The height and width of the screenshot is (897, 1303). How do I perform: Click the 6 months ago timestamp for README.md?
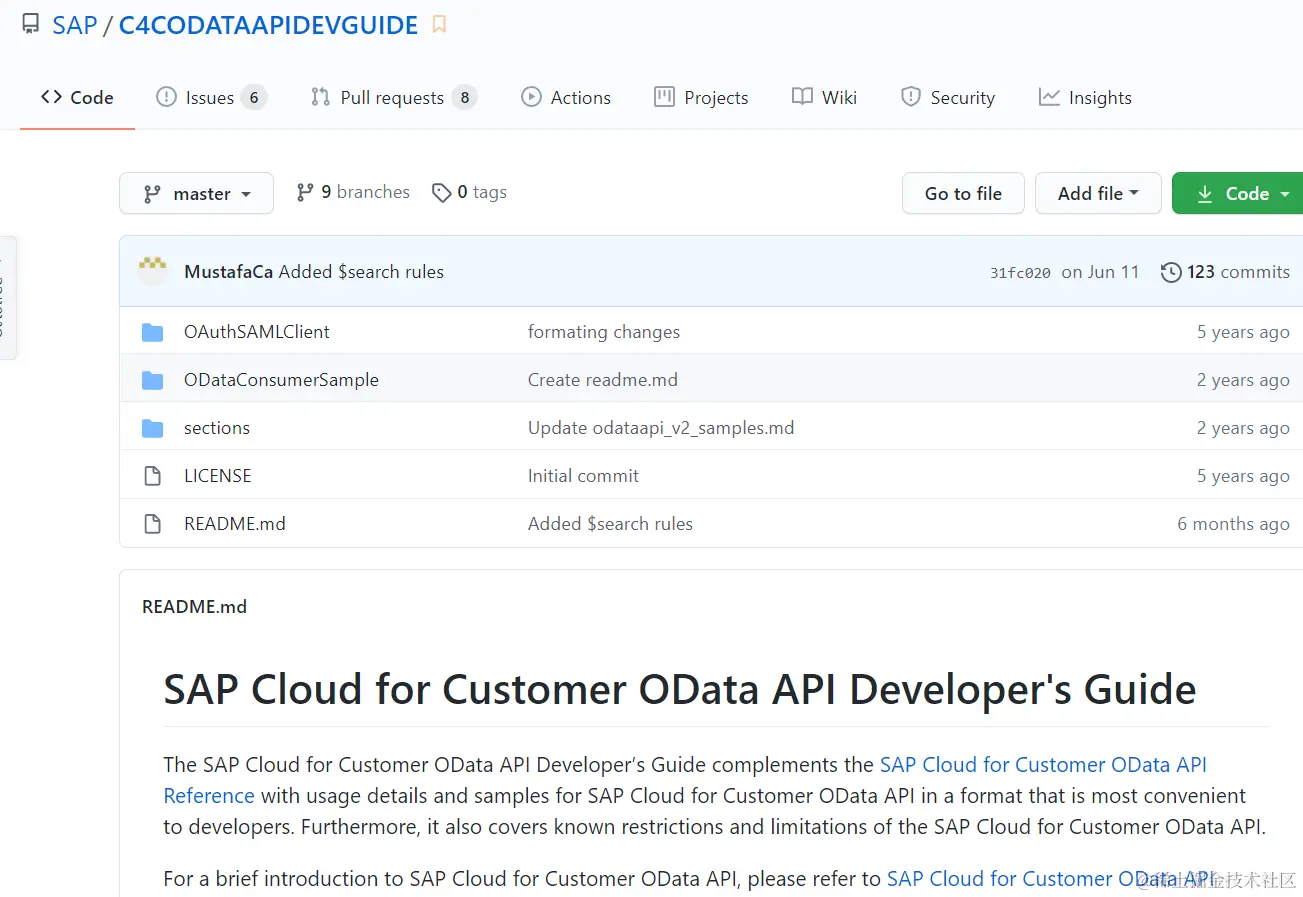click(1233, 523)
